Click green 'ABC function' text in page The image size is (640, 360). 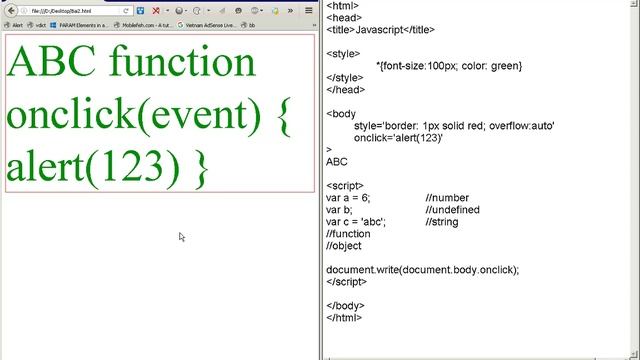point(131,61)
